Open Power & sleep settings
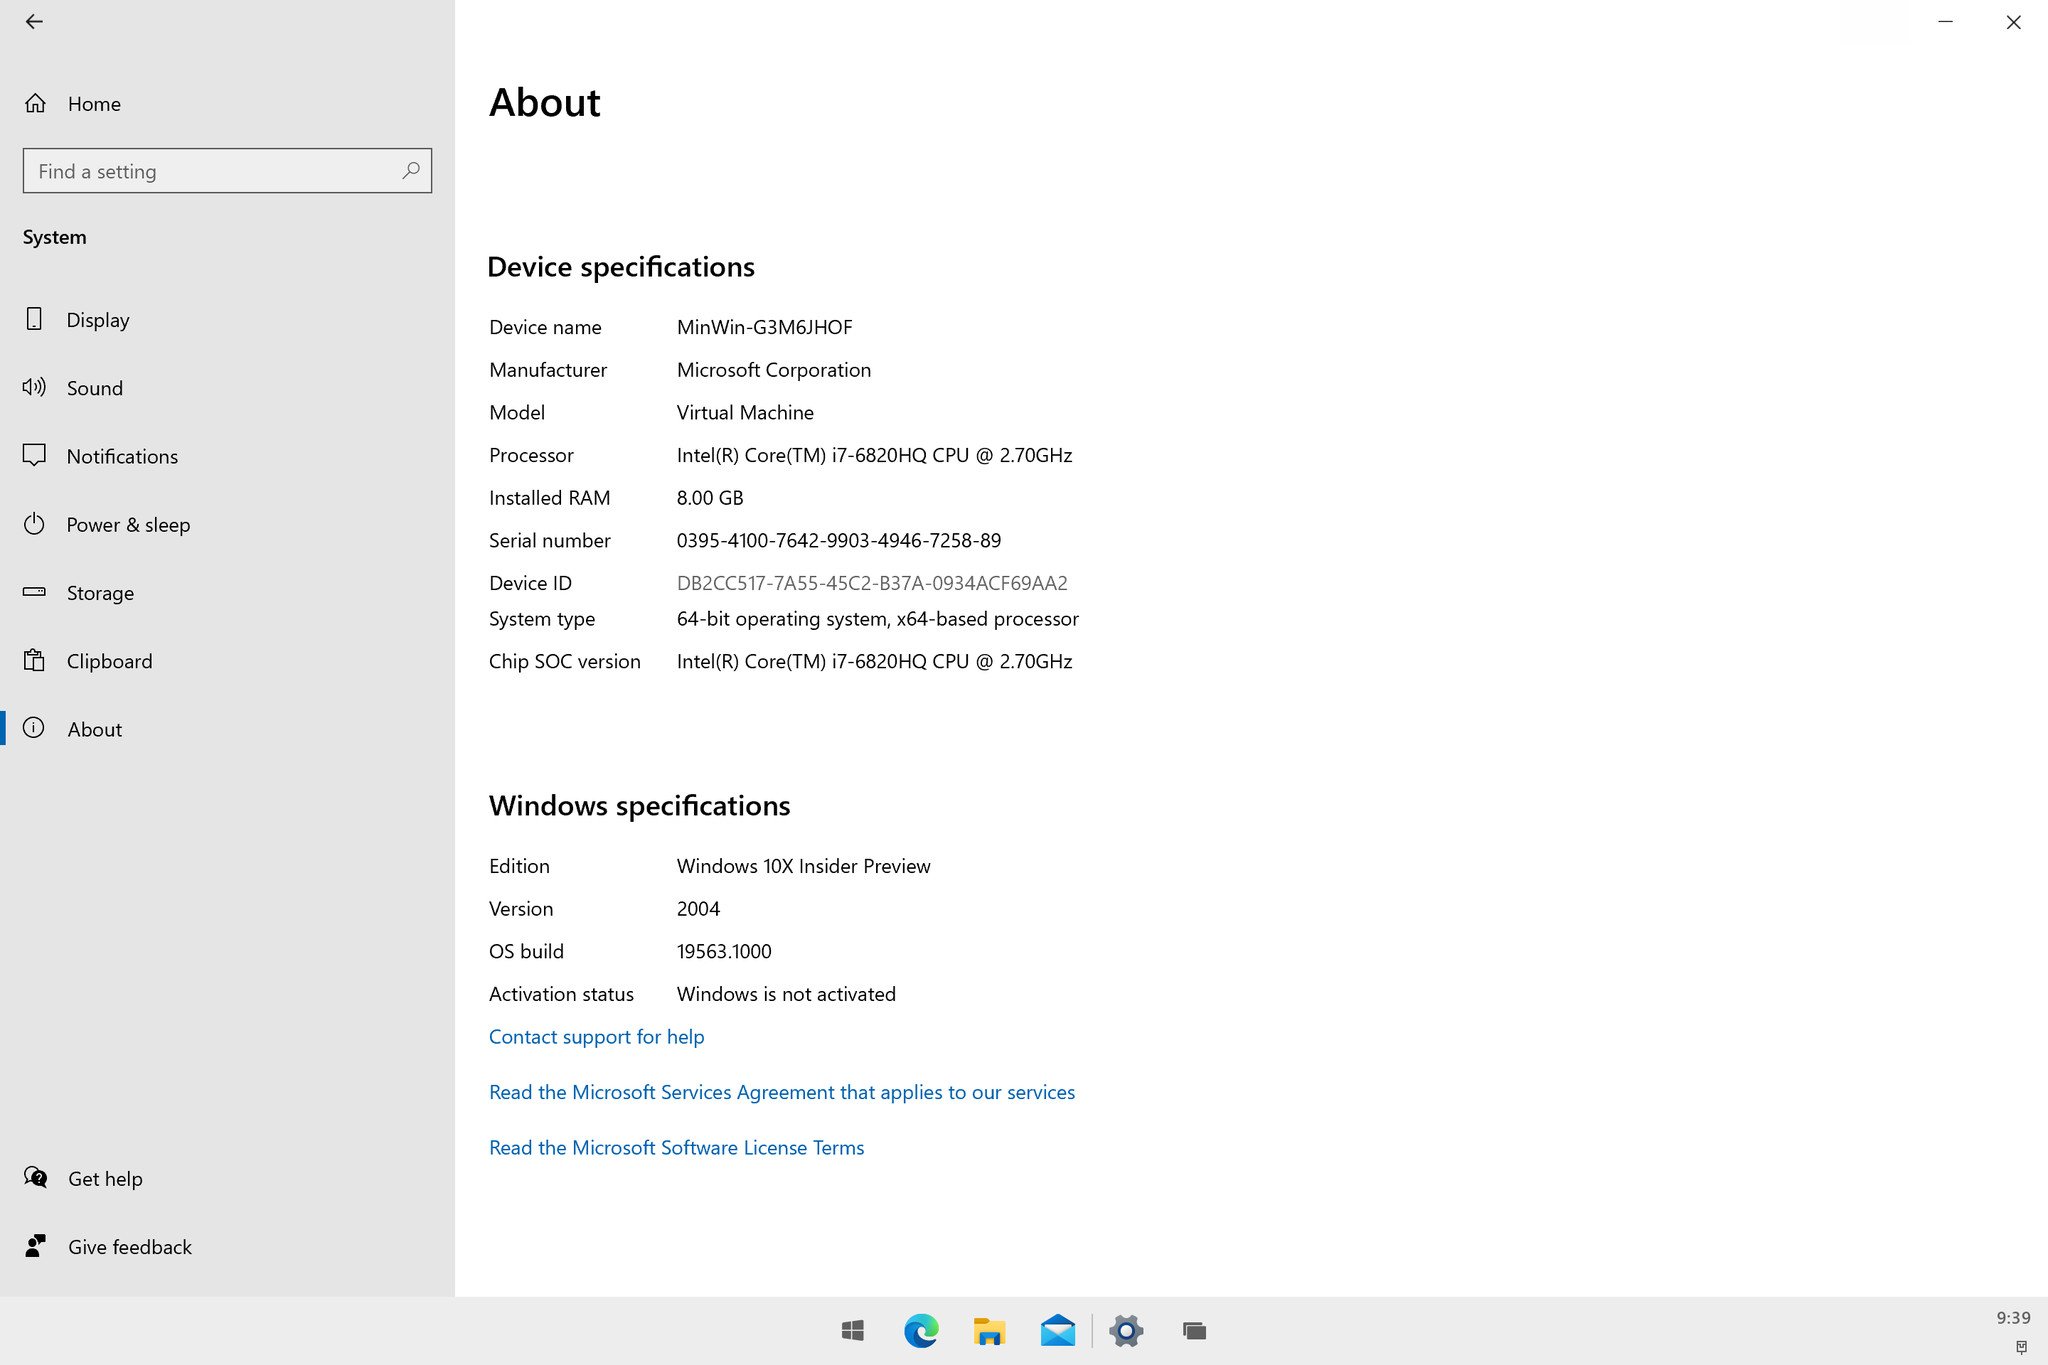 point(127,525)
